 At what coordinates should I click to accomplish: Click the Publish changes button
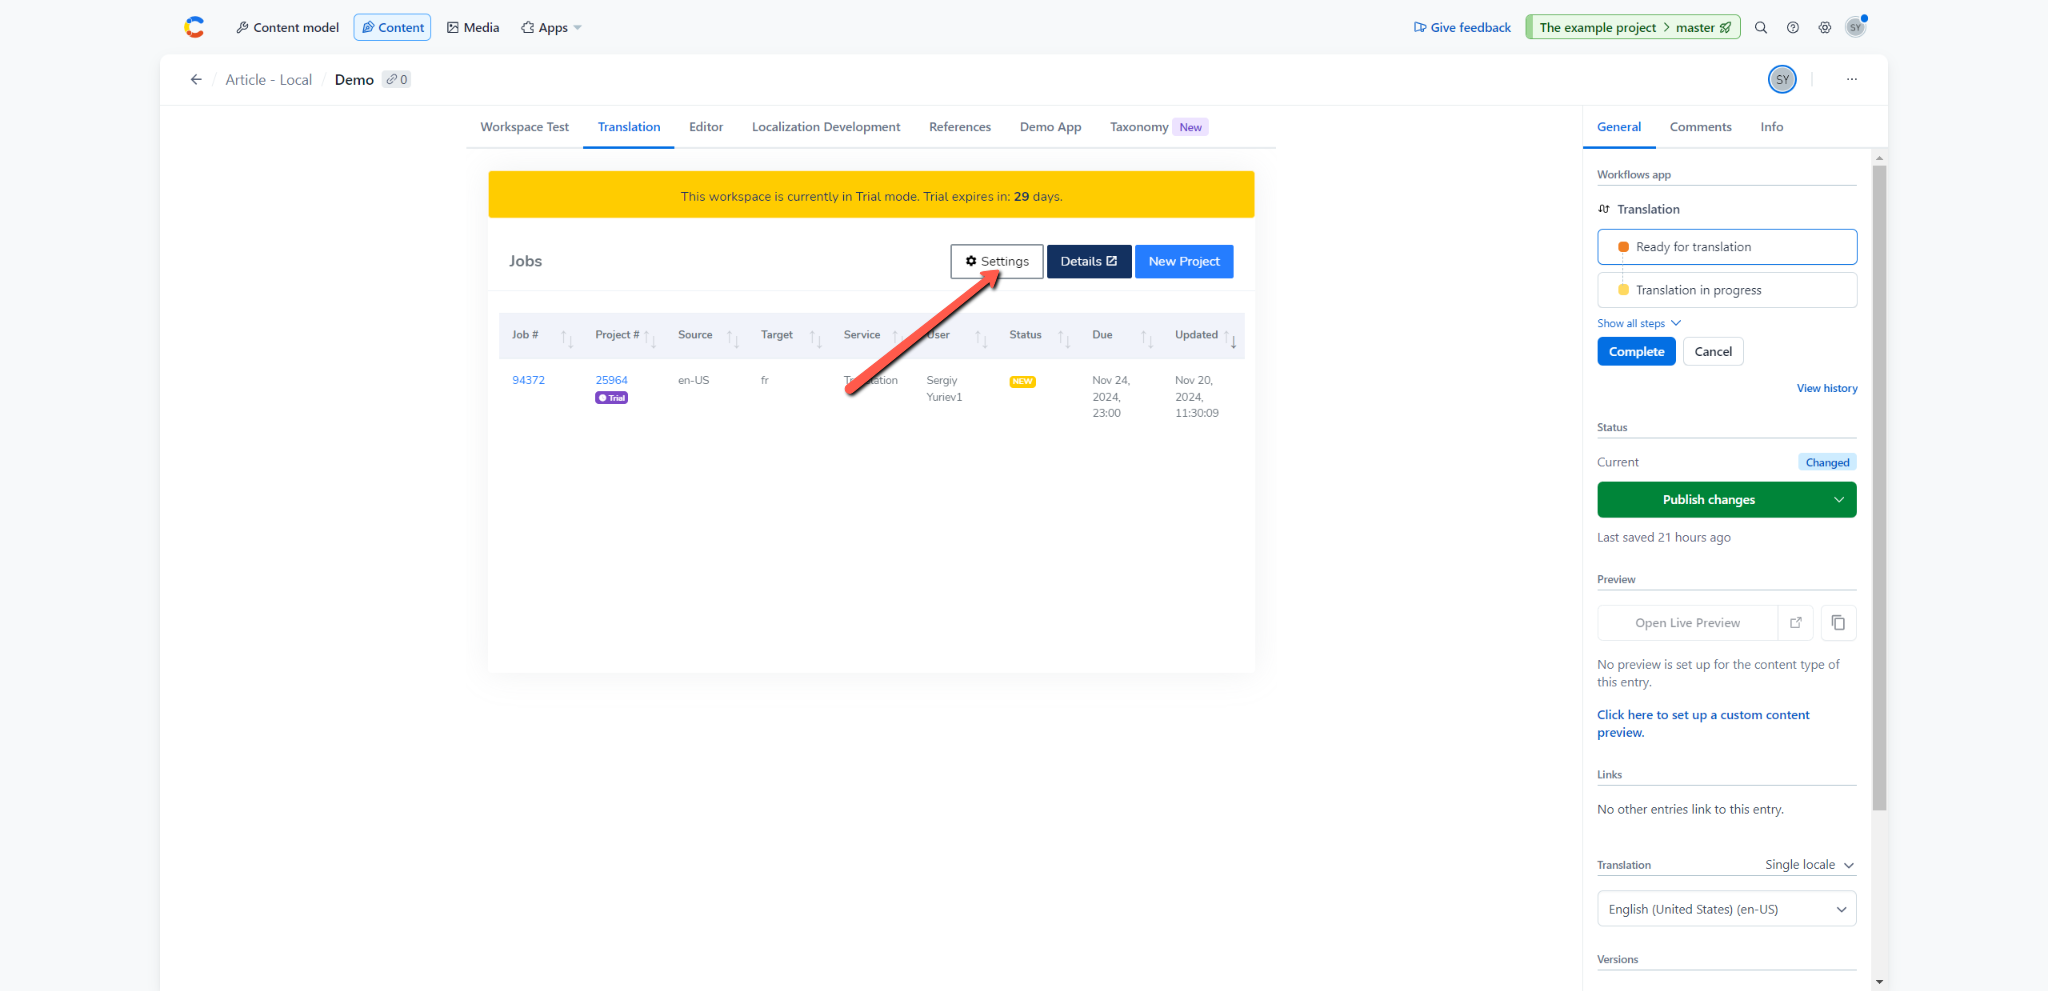point(1709,499)
